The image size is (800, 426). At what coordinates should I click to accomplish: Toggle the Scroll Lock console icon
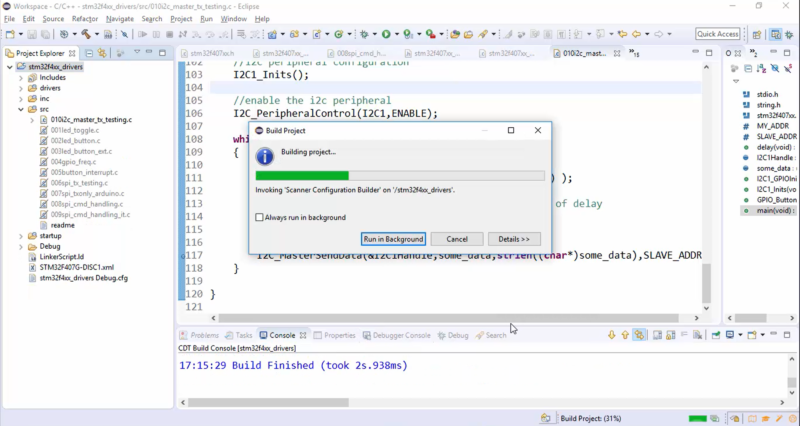point(670,335)
